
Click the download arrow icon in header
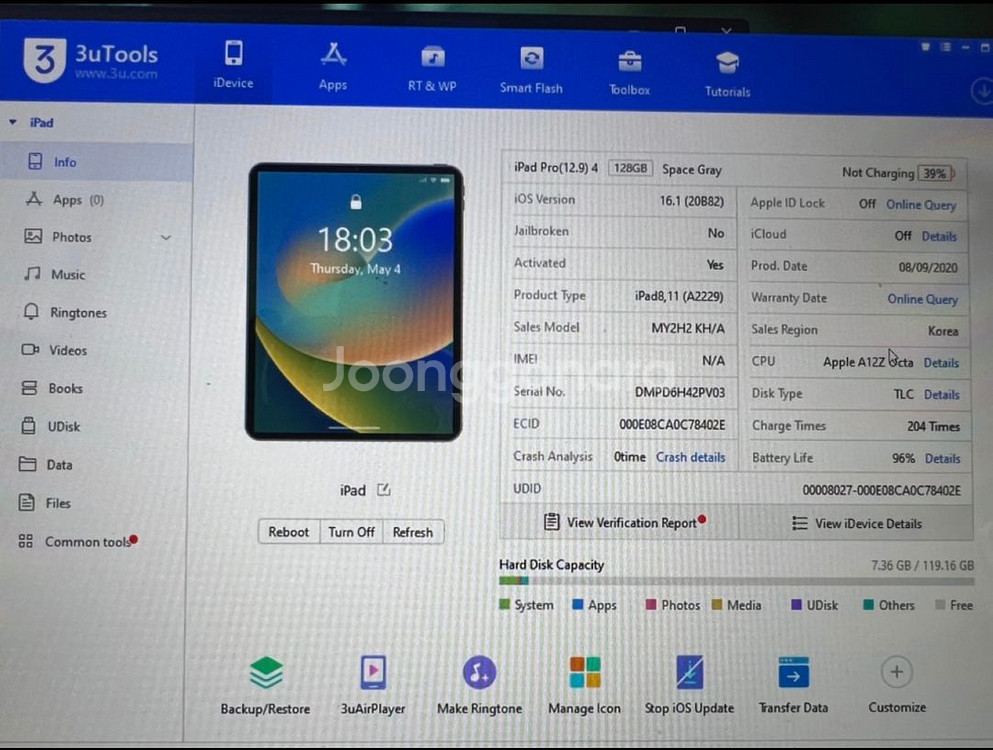point(982,91)
